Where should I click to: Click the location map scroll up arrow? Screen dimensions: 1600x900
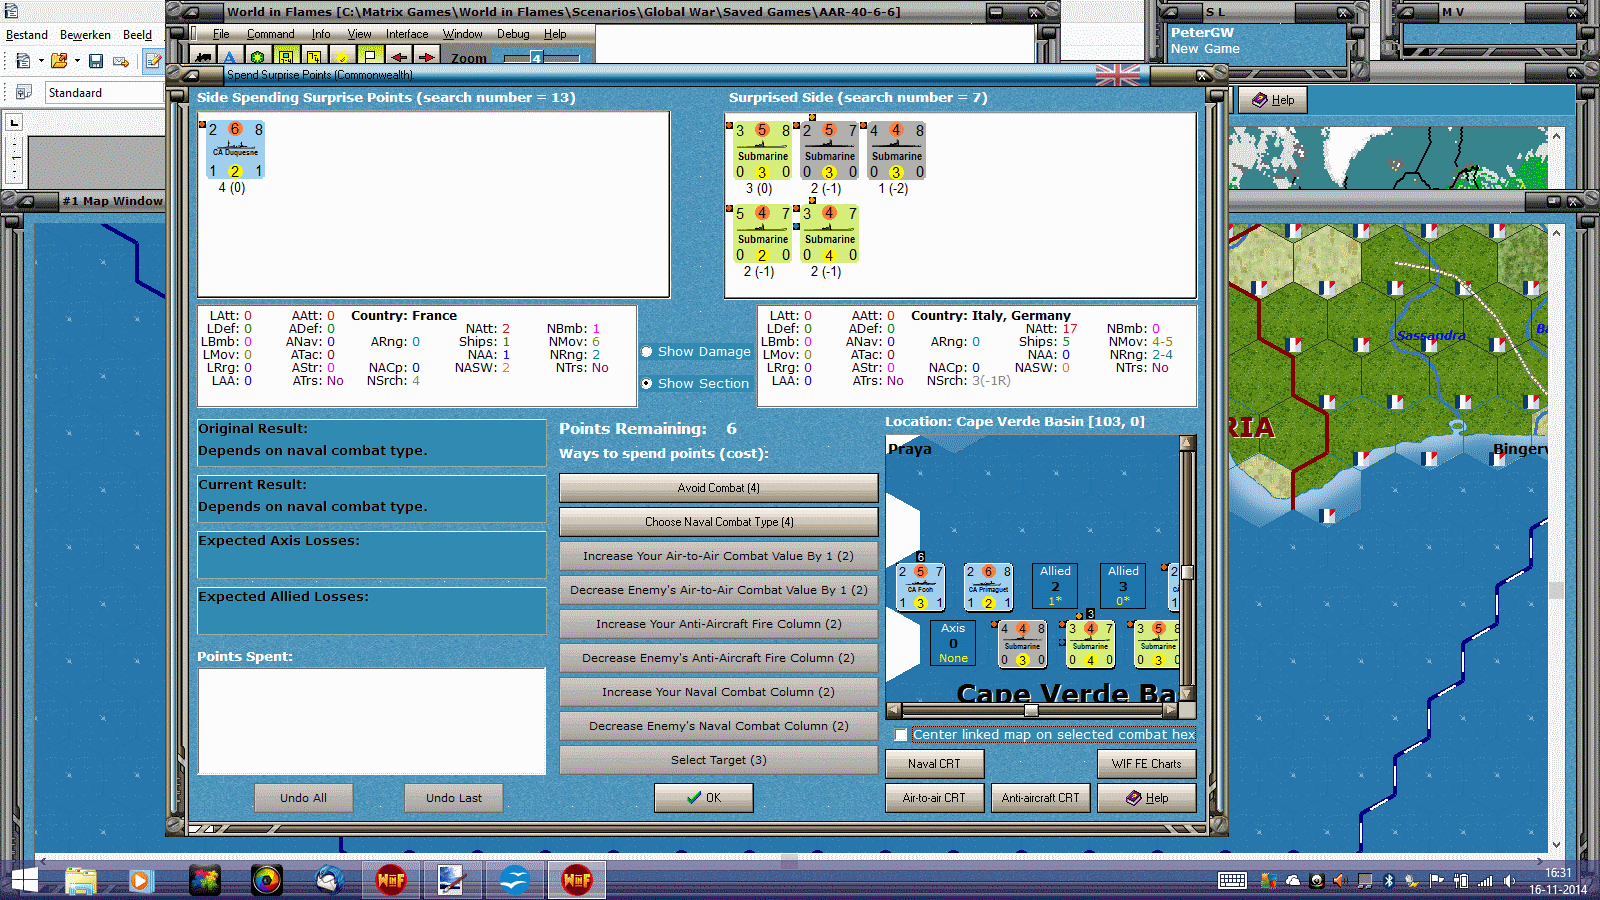1187,442
